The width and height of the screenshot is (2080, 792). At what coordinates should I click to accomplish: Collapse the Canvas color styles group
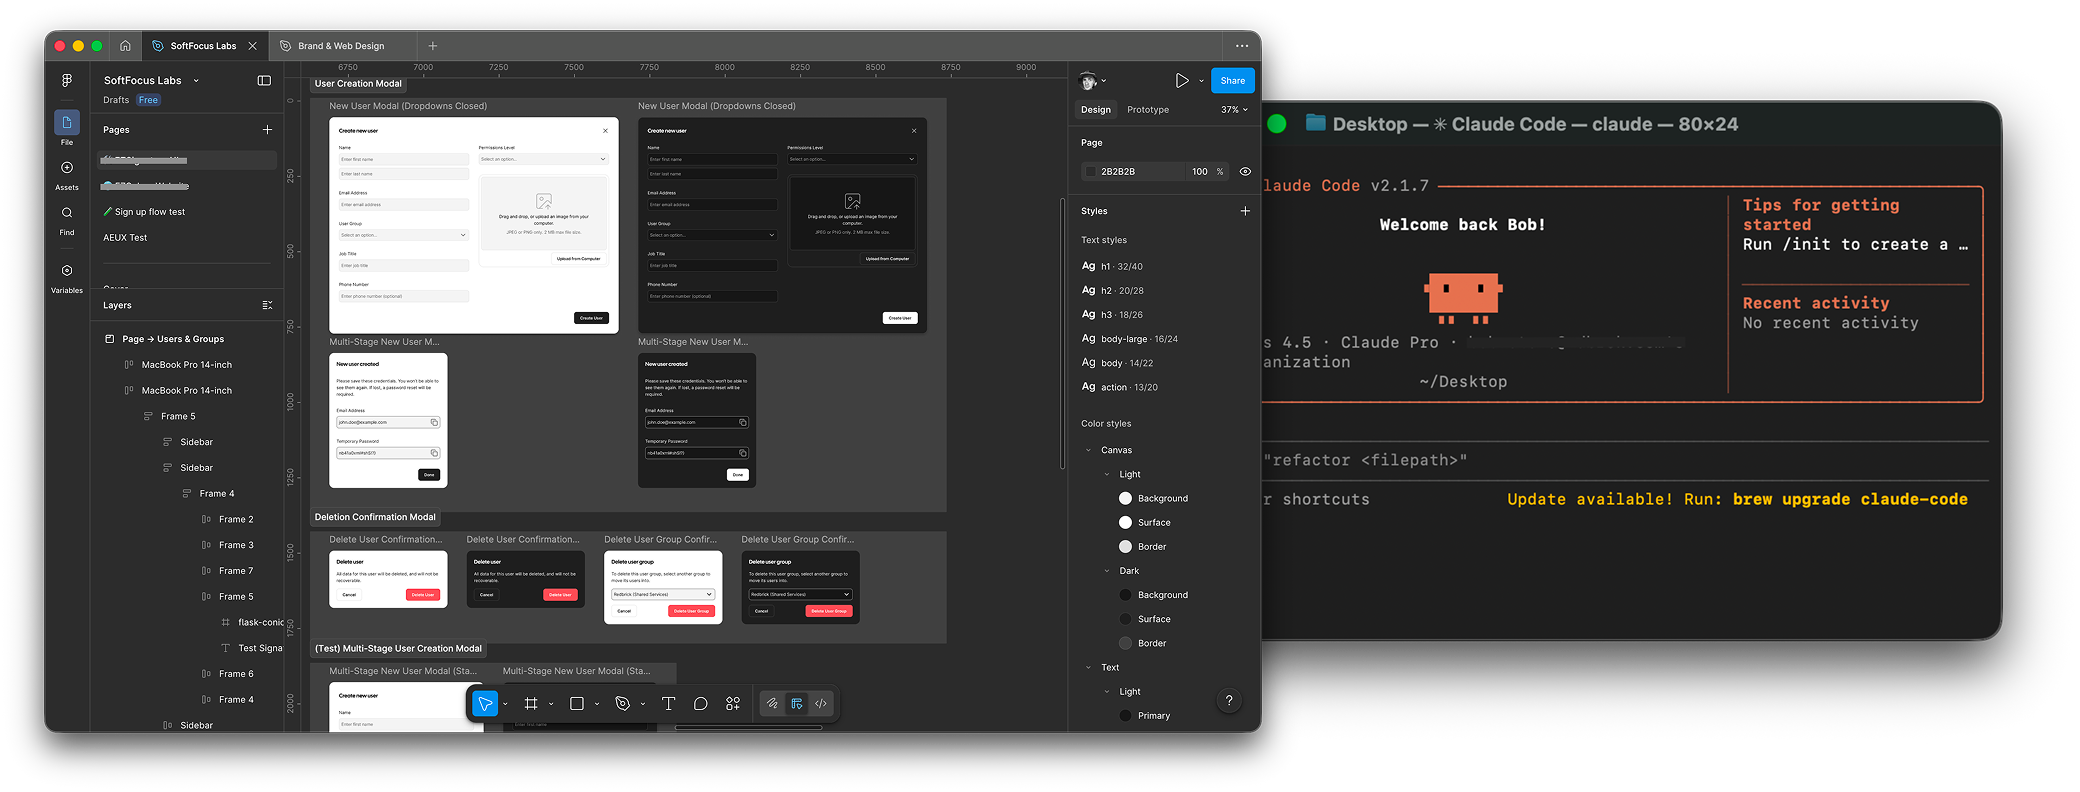tap(1089, 450)
